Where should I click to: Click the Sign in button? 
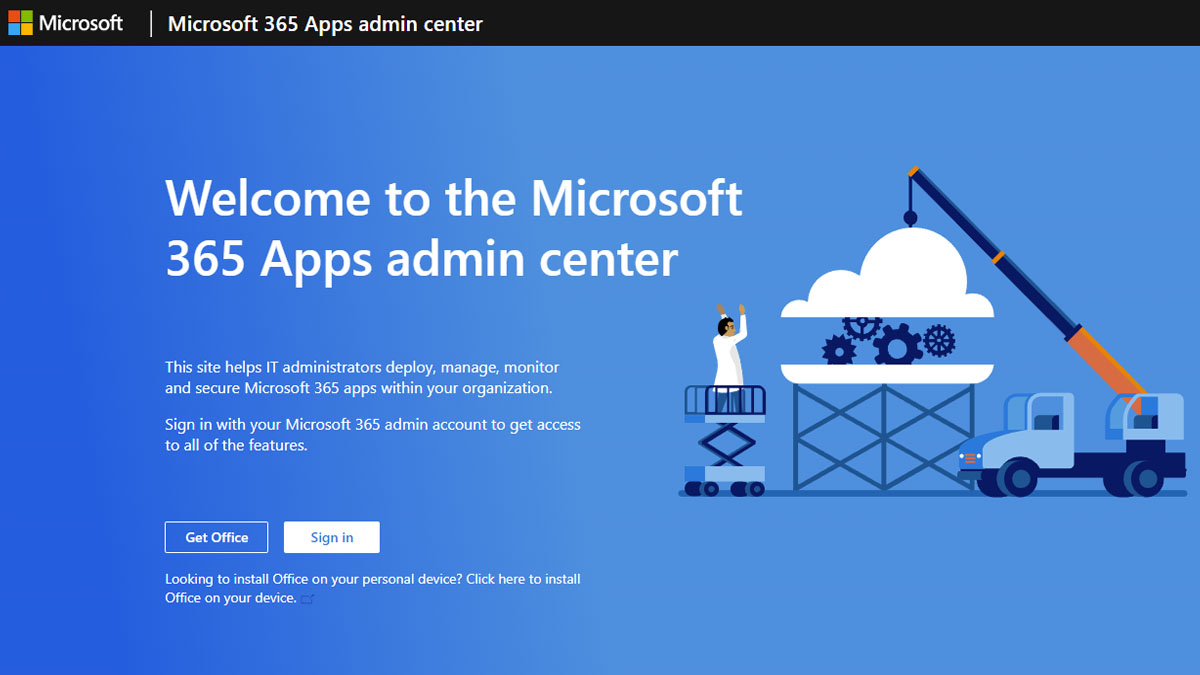click(x=332, y=537)
